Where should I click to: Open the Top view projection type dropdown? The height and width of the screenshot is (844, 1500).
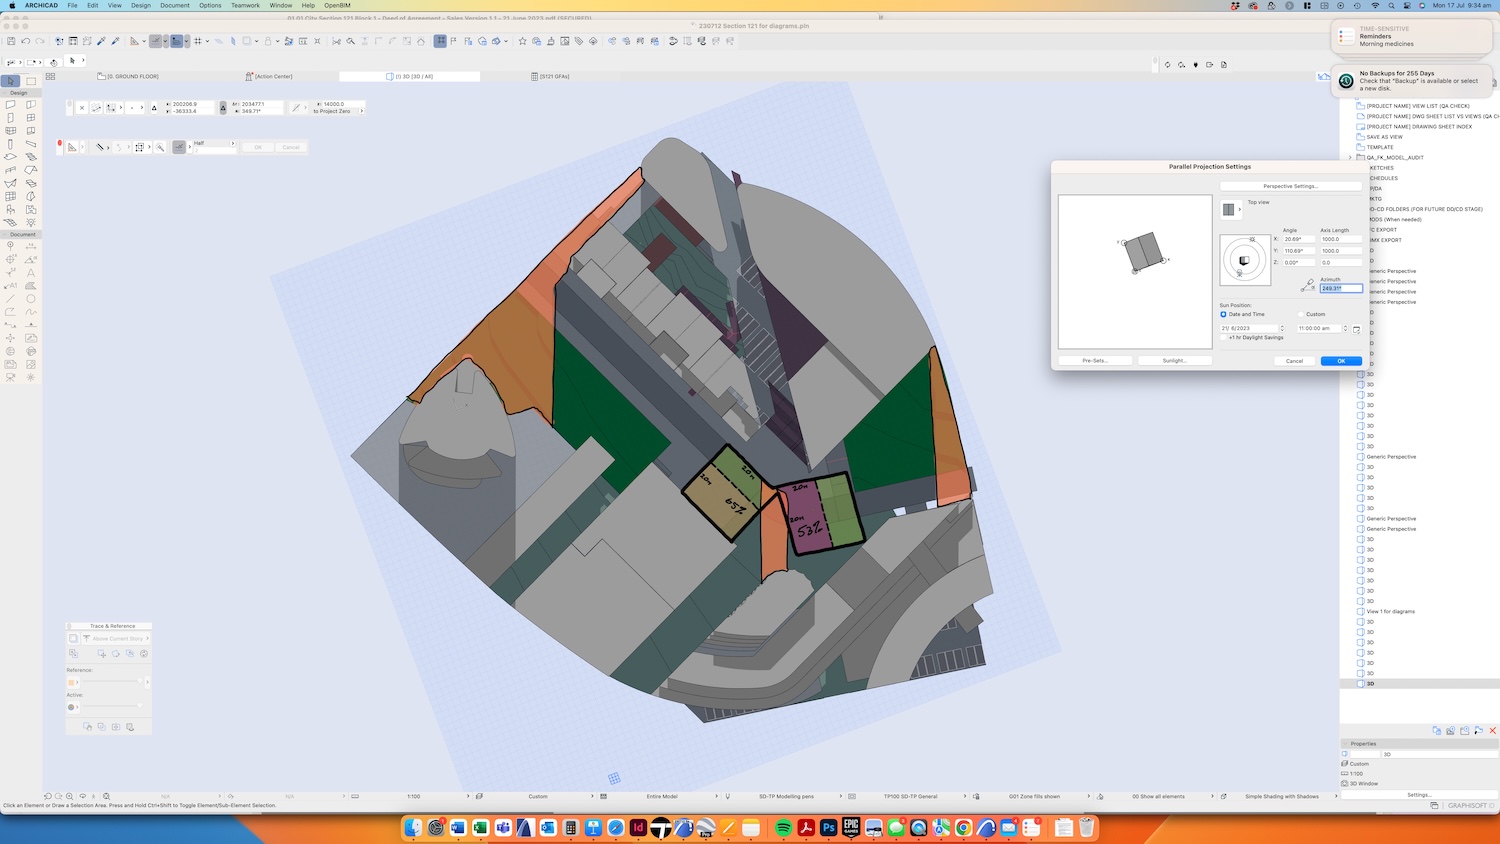tap(1231, 209)
